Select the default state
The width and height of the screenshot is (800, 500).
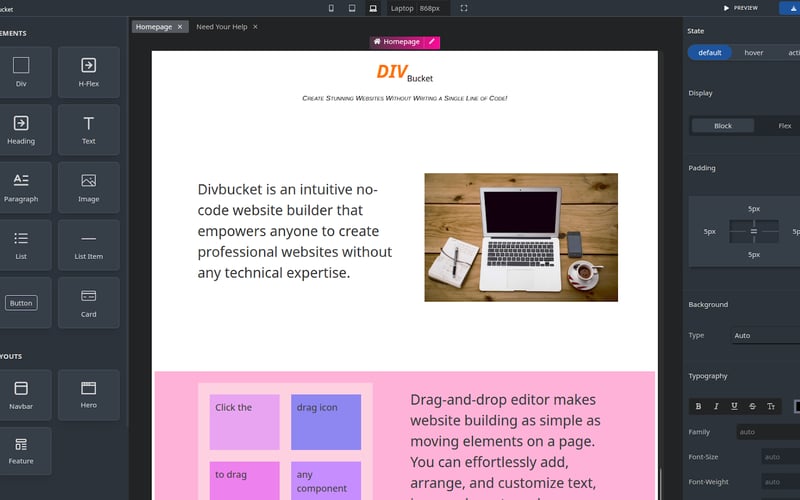(x=710, y=53)
